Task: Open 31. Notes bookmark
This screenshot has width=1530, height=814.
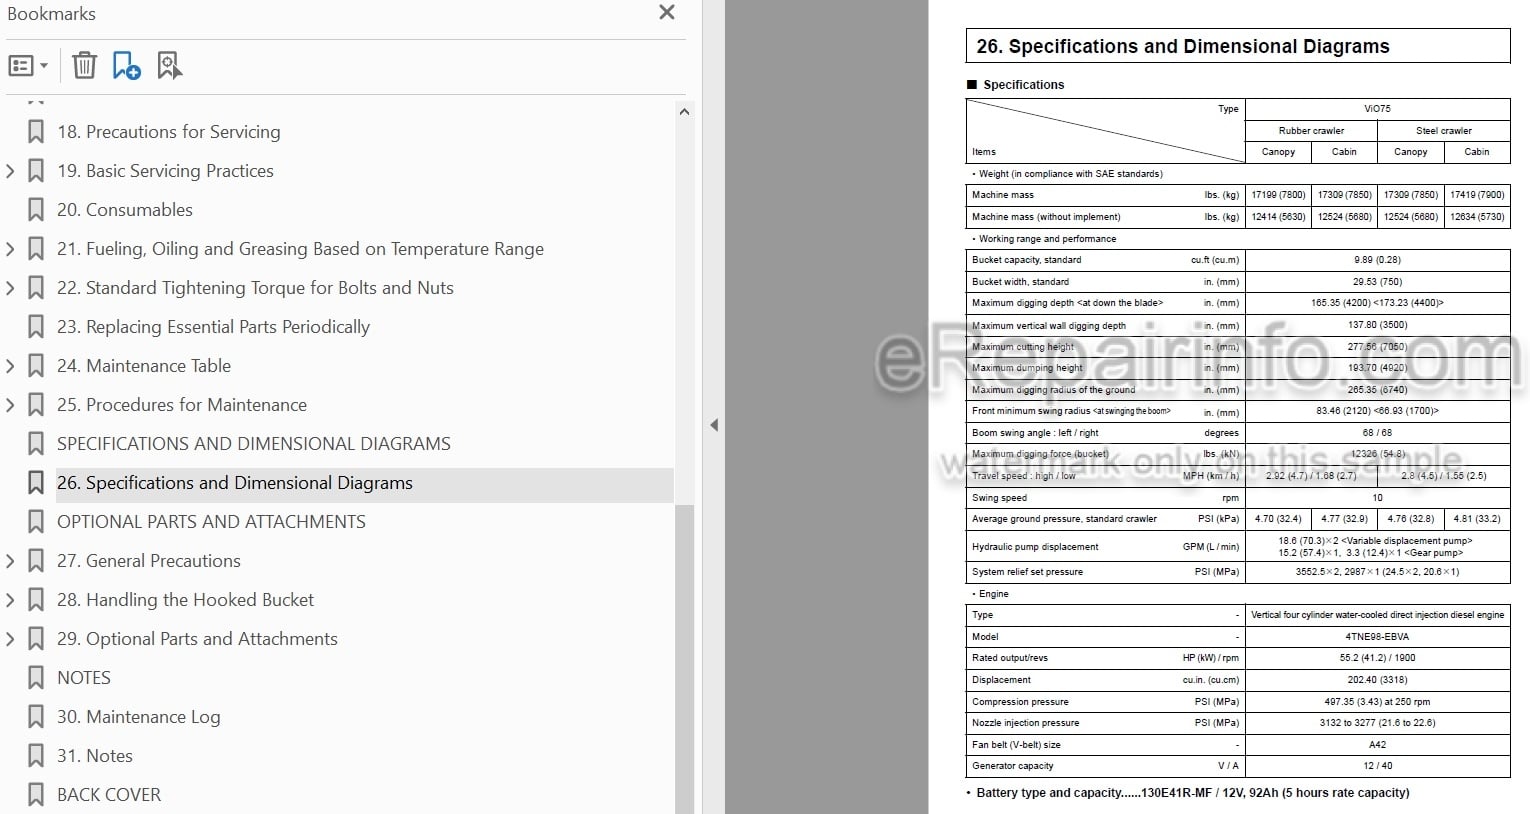Action: 95,756
